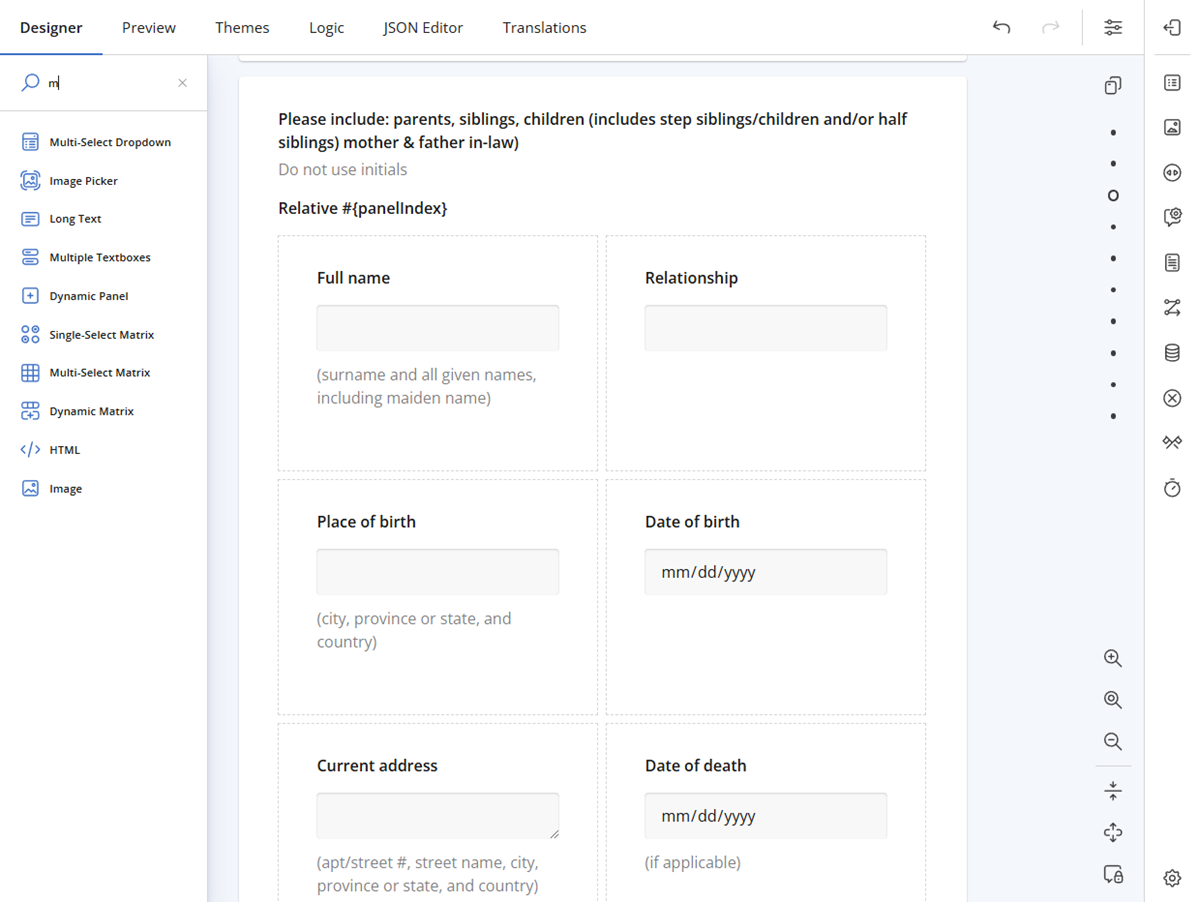Viewport: 1200px width, 902px height.
Task: Switch to the Preview tab
Action: pyautogui.click(x=149, y=27)
